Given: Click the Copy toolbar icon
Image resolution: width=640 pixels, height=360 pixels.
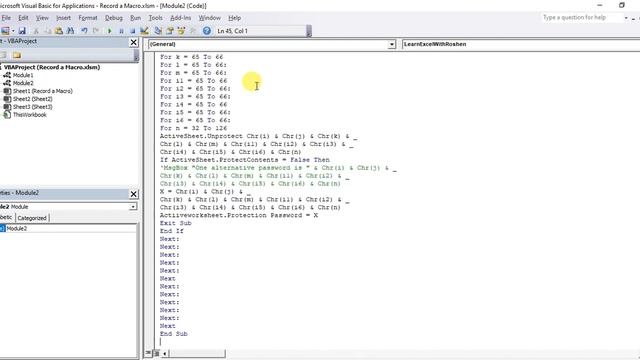Looking at the screenshot, I should (x=48, y=31).
